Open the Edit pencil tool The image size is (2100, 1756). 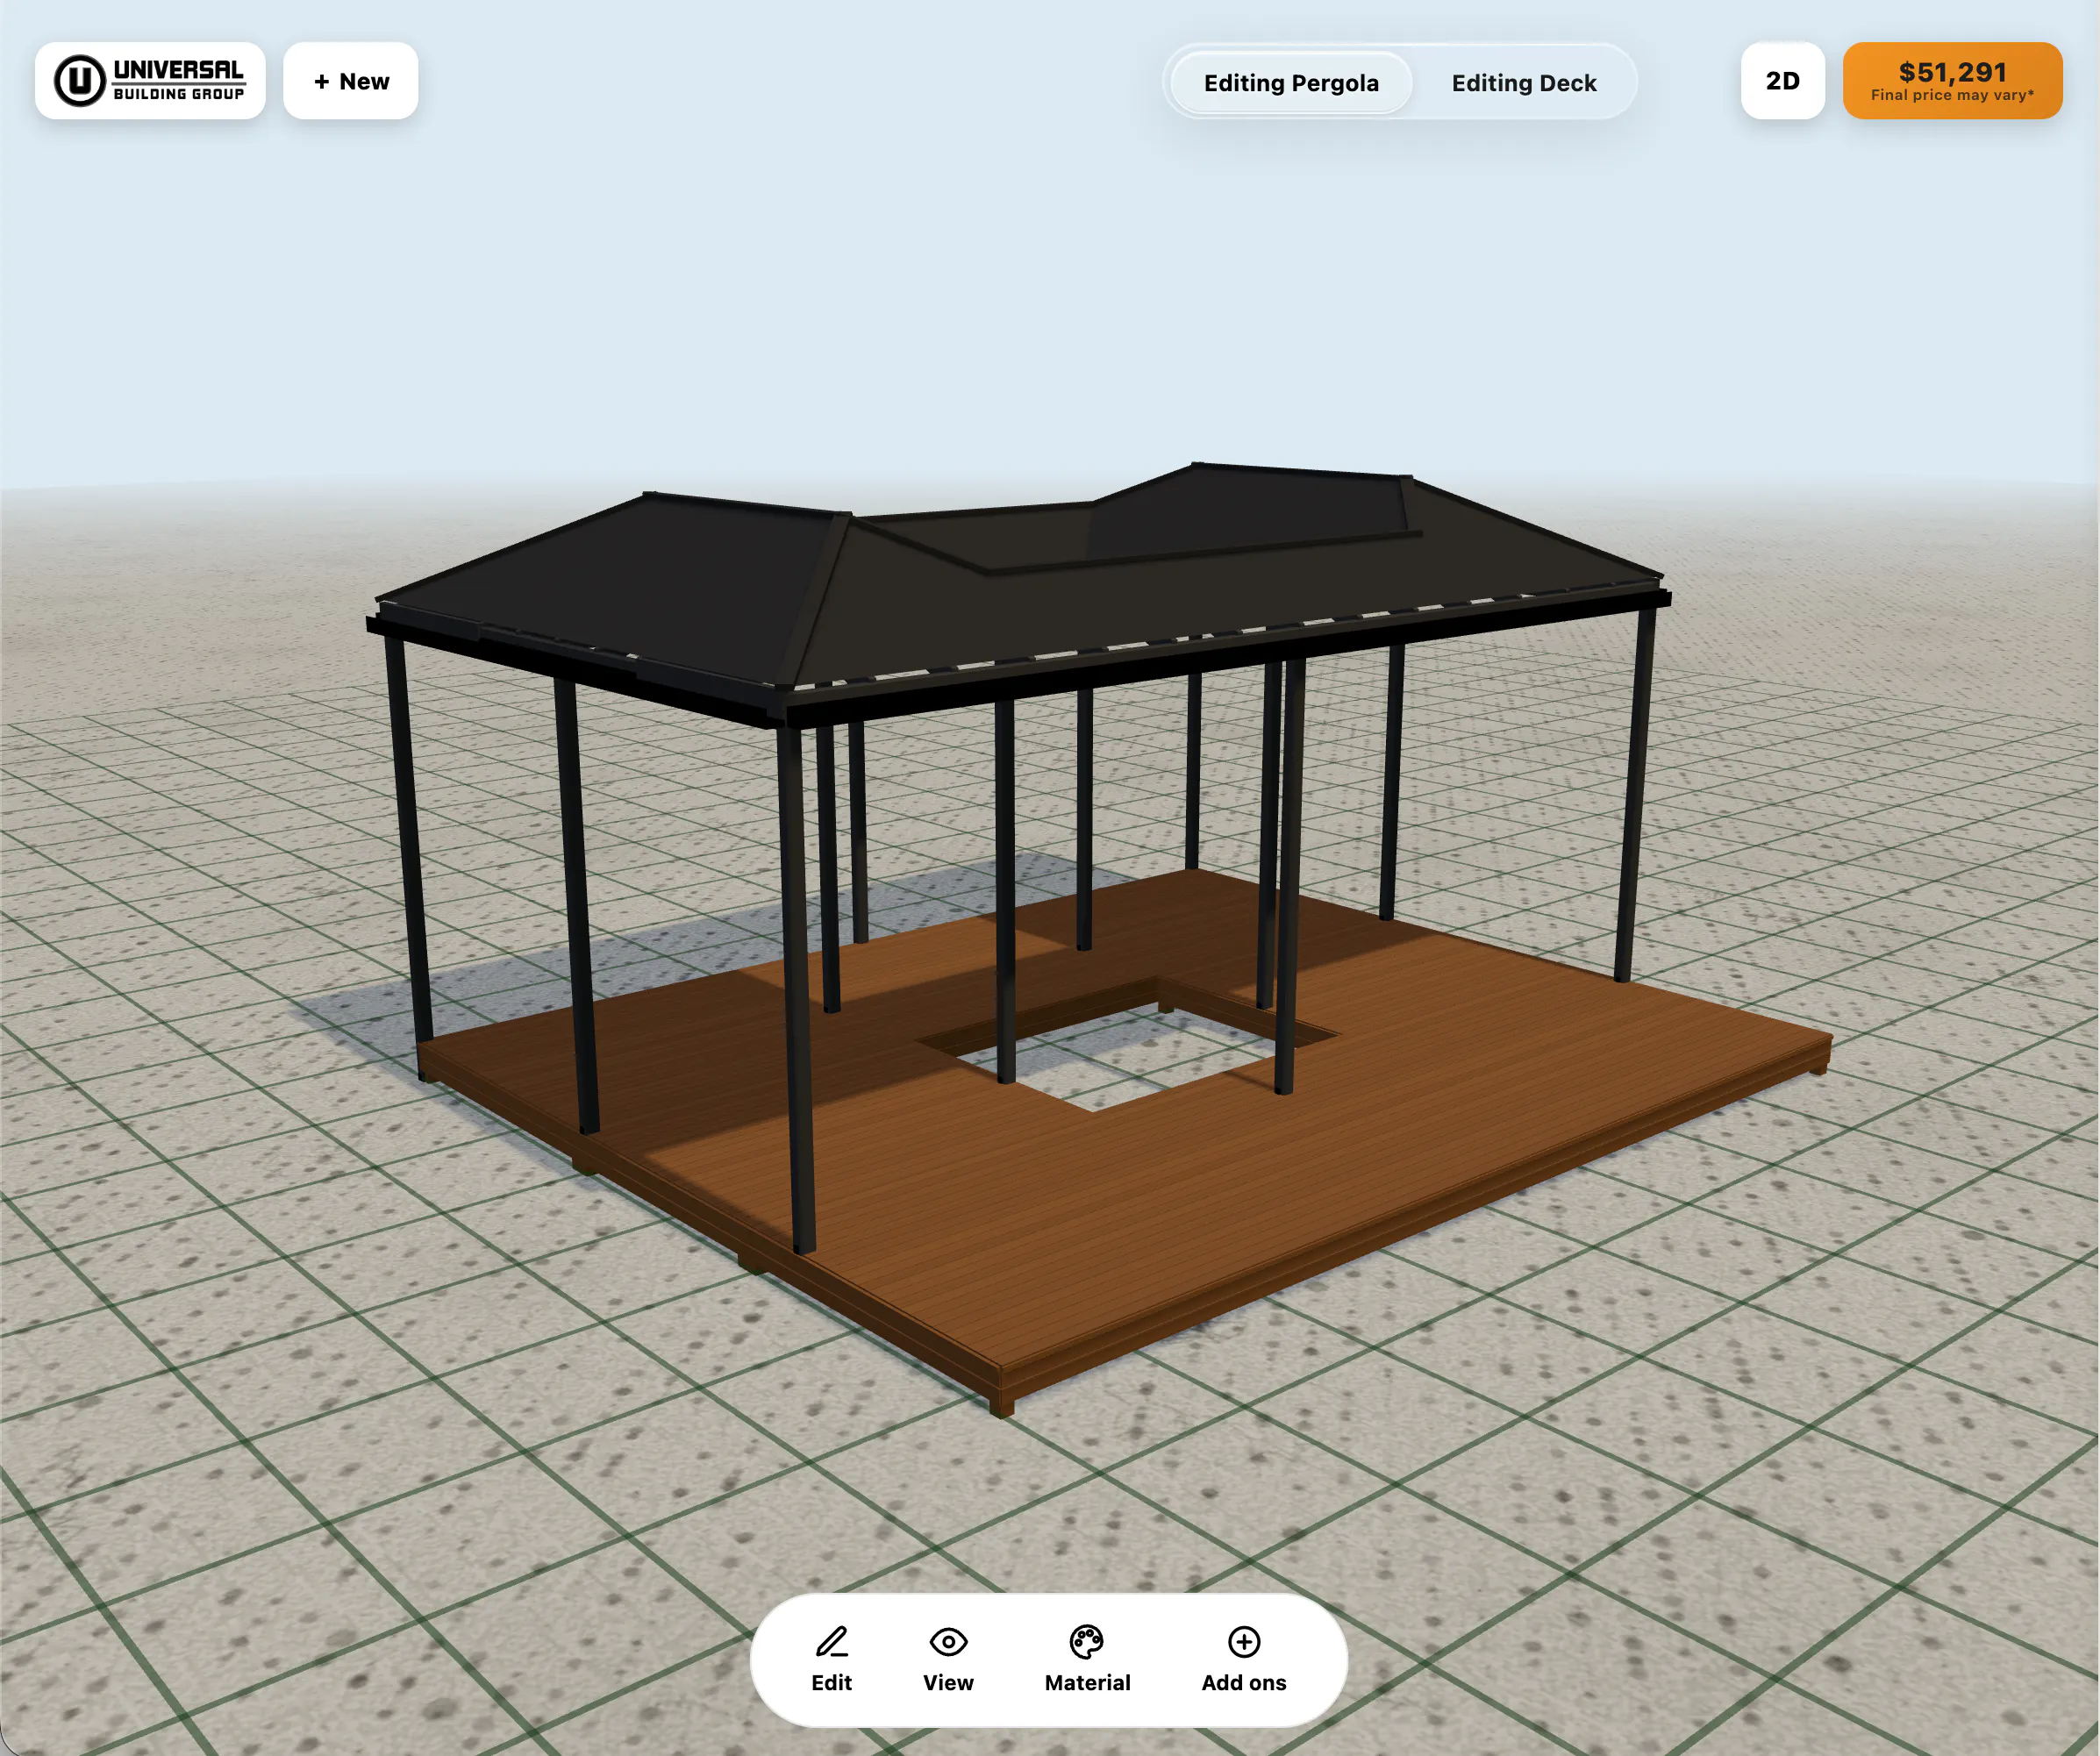pyautogui.click(x=831, y=1660)
